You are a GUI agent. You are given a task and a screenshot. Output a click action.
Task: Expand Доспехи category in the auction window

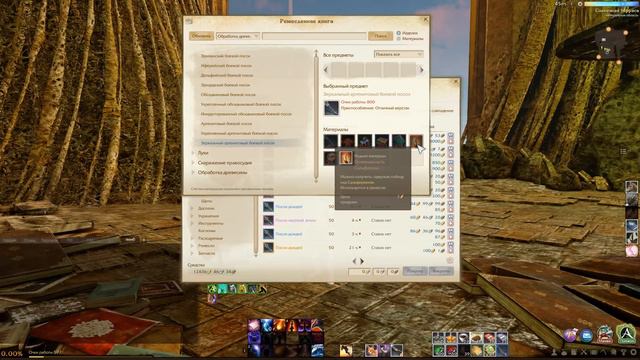[193, 208]
